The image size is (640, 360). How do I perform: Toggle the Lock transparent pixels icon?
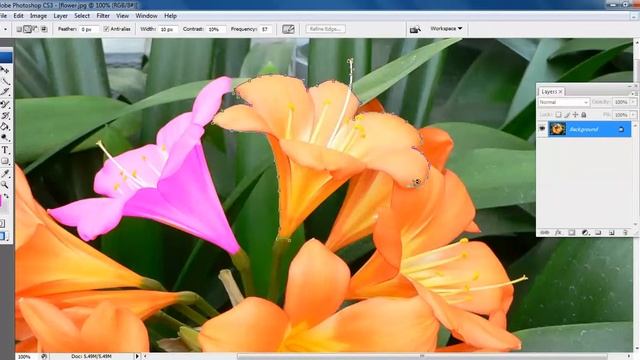pyautogui.click(x=558, y=115)
